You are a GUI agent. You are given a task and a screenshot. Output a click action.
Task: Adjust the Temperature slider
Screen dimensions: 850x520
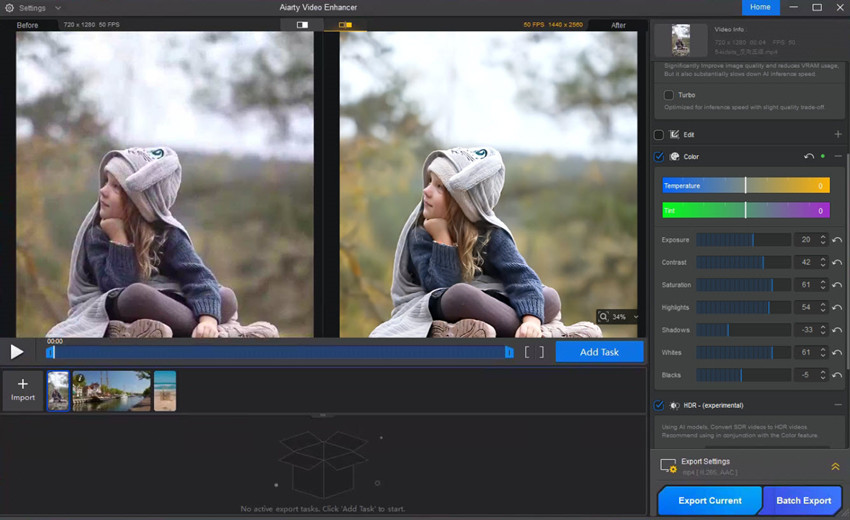point(746,185)
